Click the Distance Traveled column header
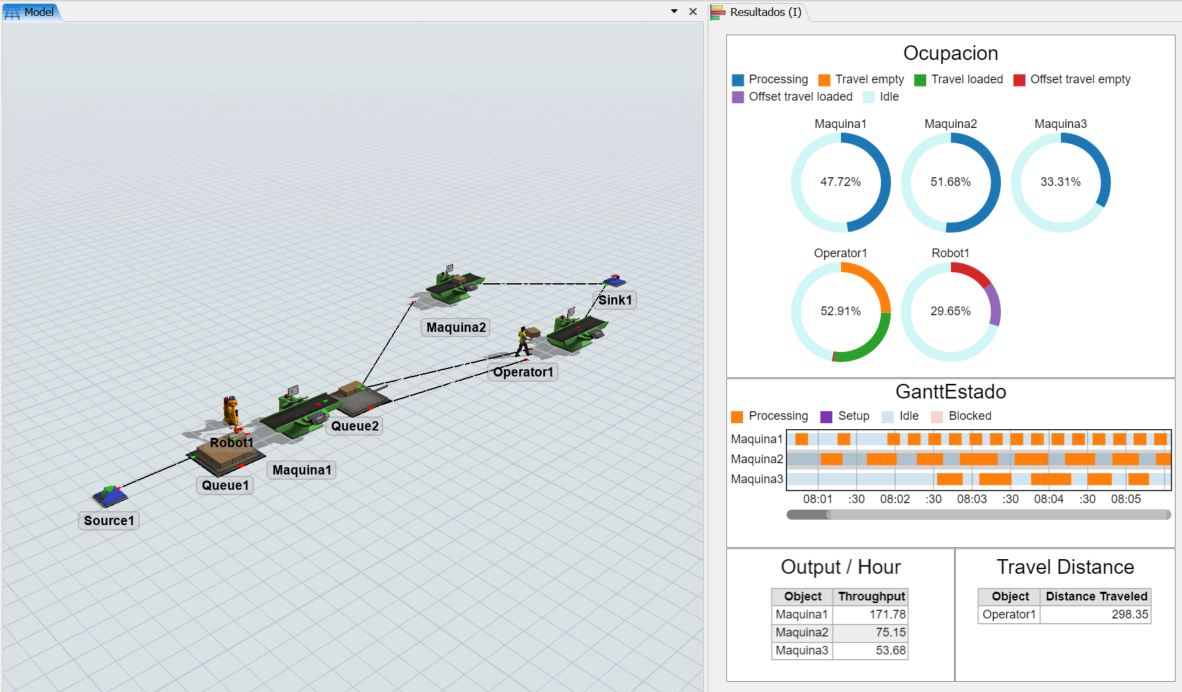 pos(1096,596)
